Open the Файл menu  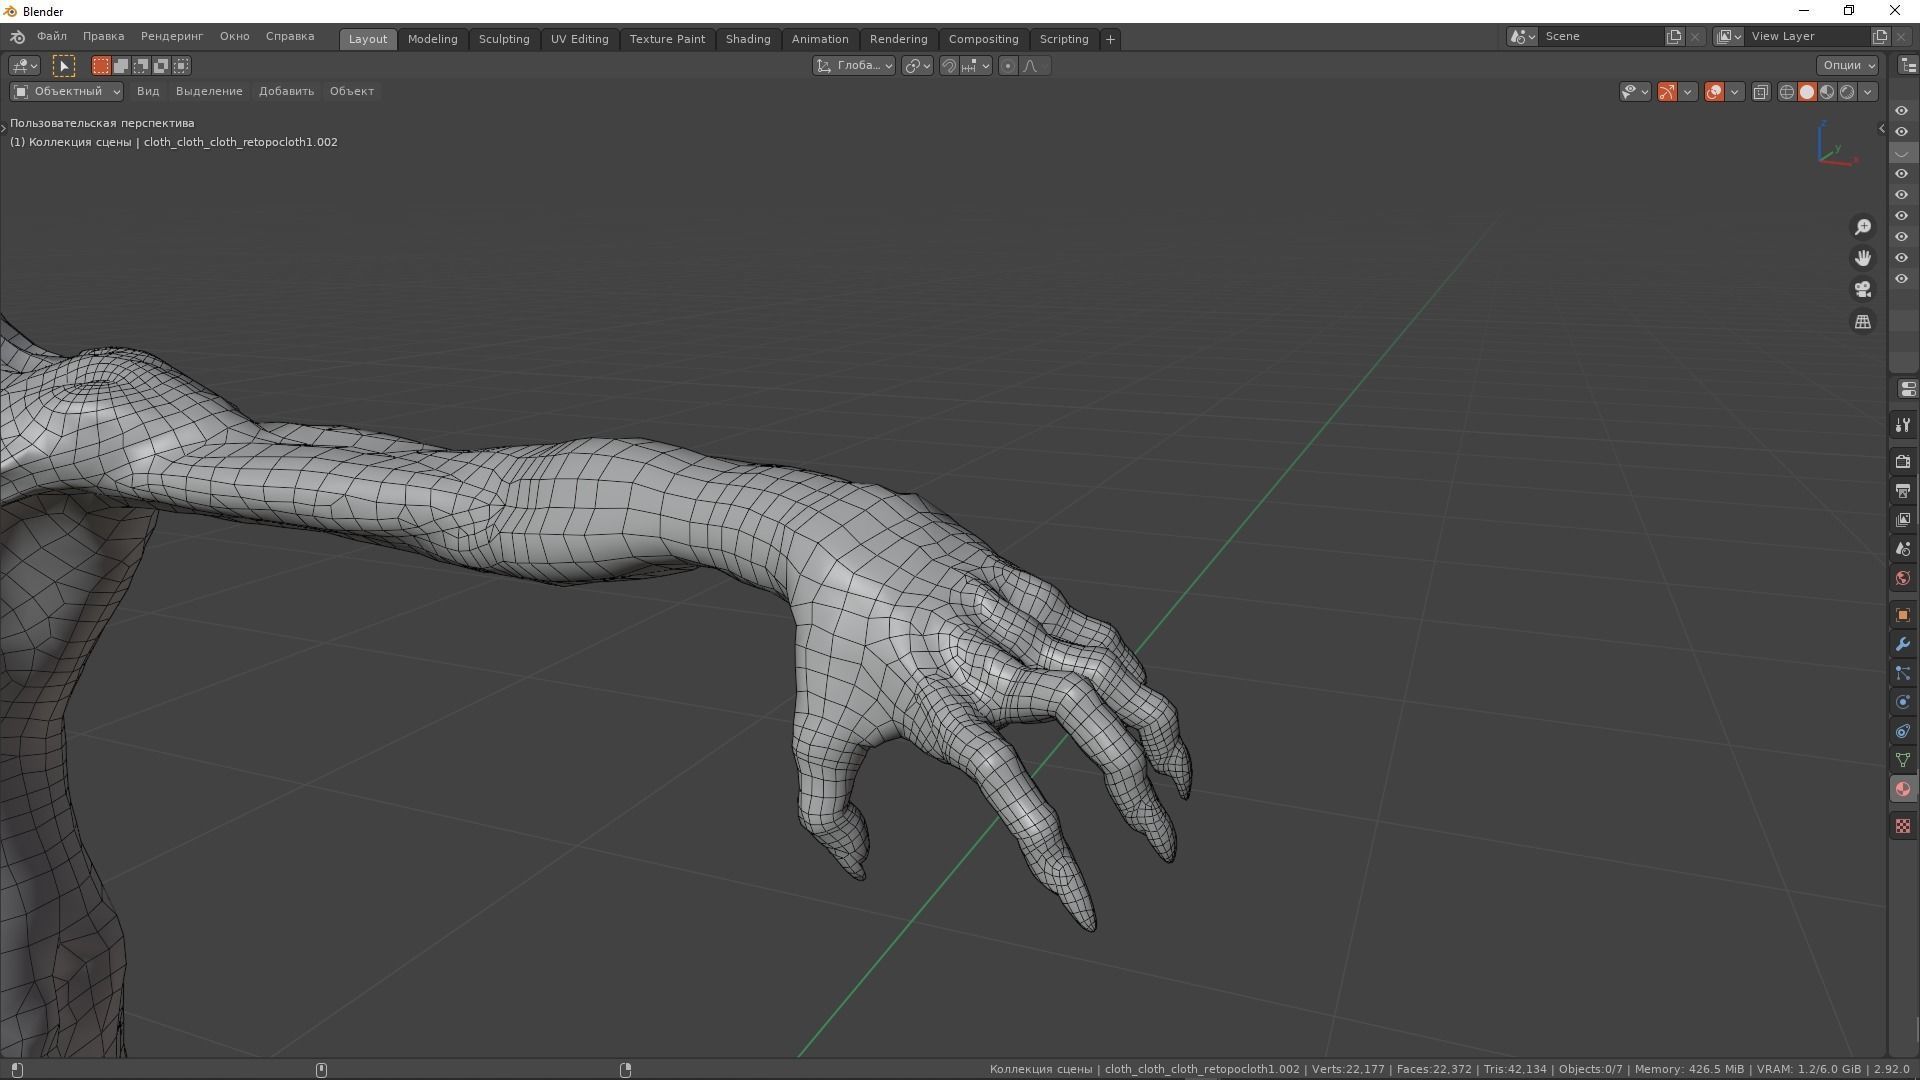pyautogui.click(x=52, y=36)
